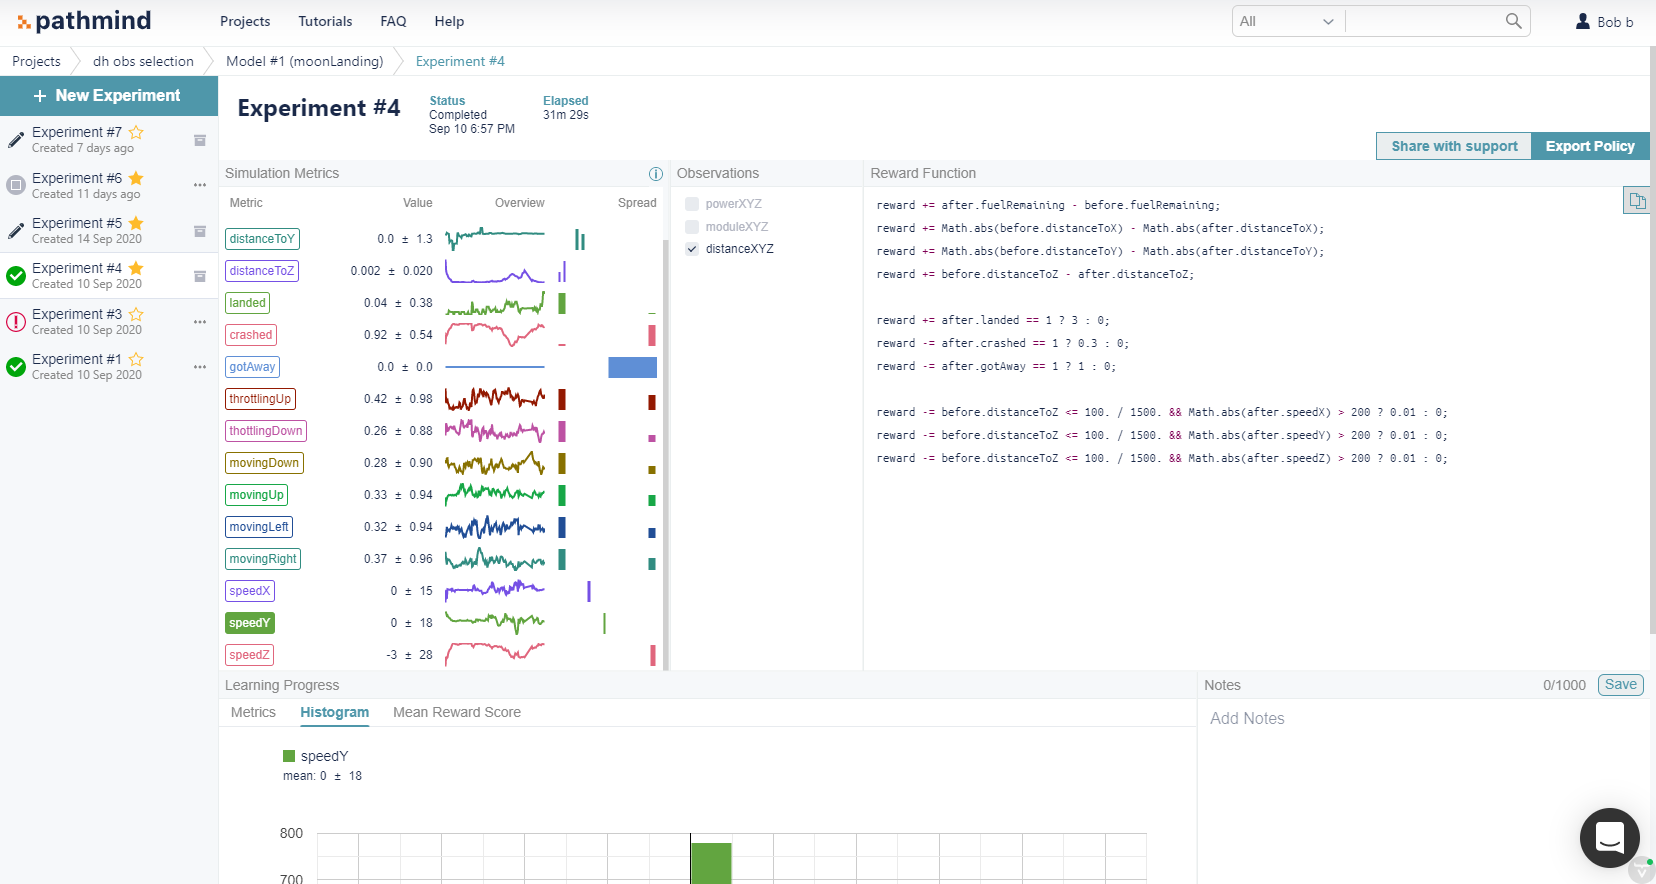1656x884 pixels.
Task: Click the red error icon for Experiment #3
Action: point(16,322)
